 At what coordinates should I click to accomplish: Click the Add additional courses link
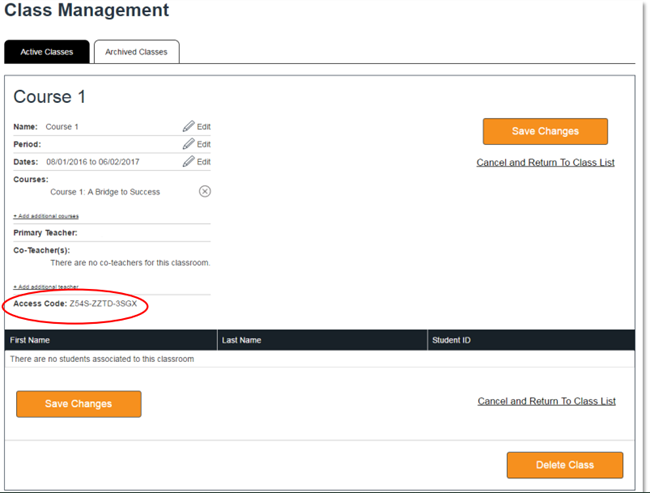[46, 216]
